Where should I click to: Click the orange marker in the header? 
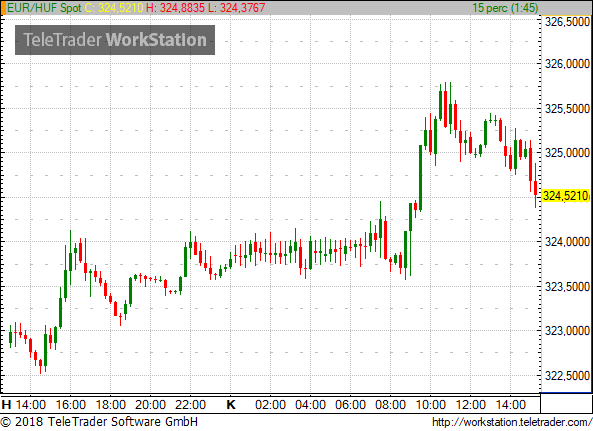pos(3,8)
